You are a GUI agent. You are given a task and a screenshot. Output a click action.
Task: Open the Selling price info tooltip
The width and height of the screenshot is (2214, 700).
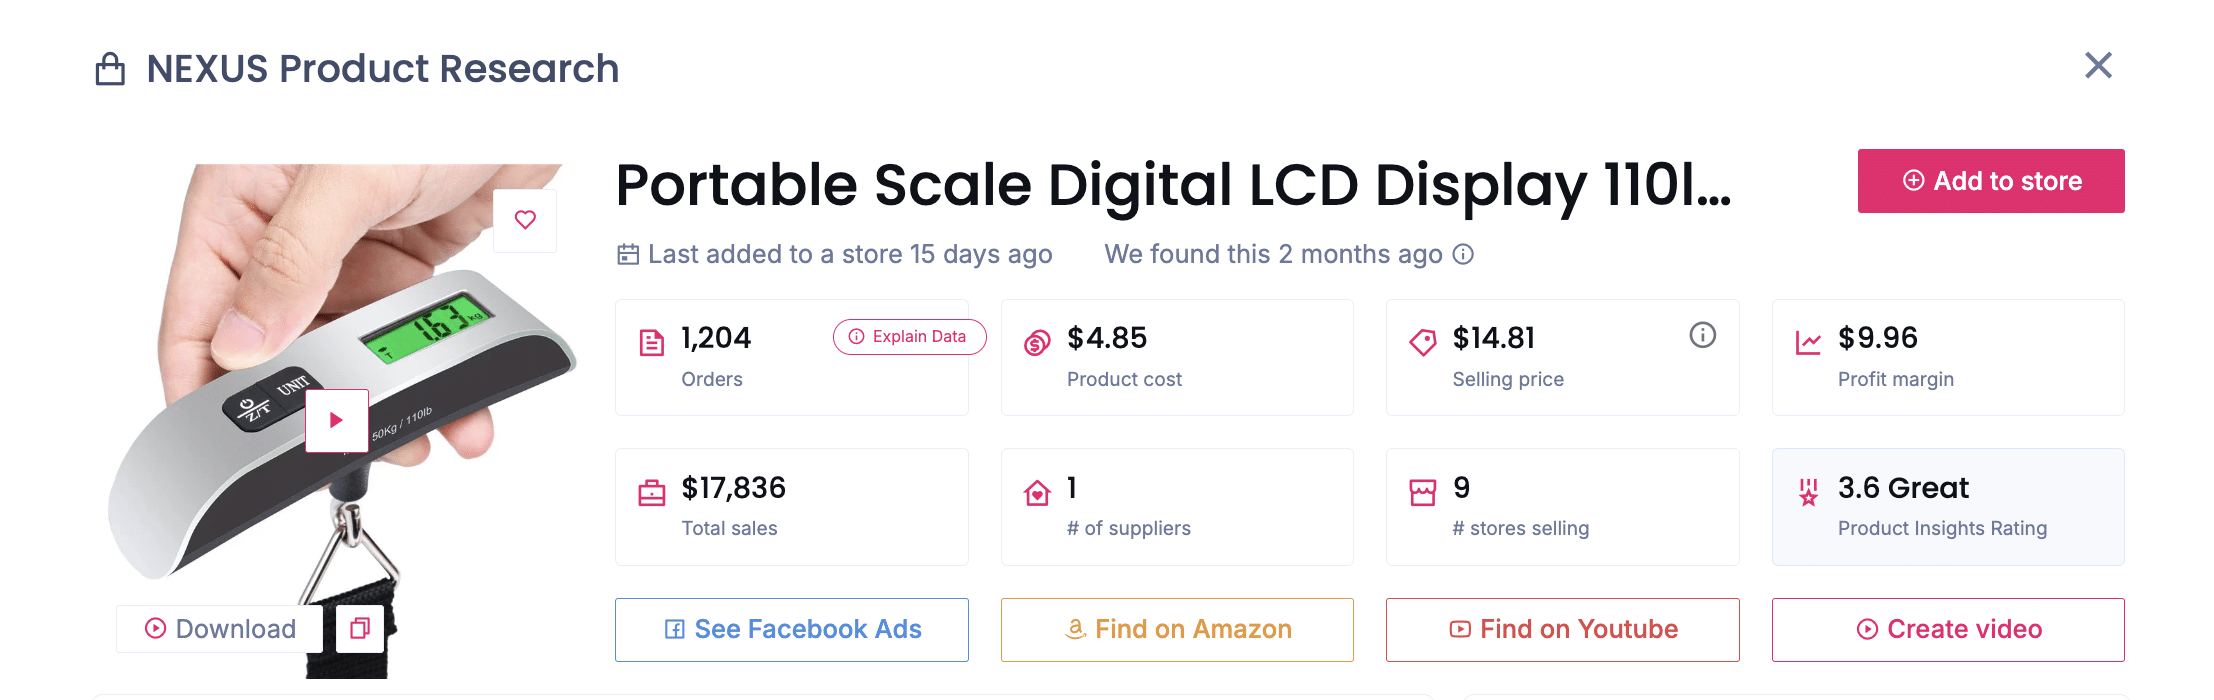pyautogui.click(x=1703, y=336)
